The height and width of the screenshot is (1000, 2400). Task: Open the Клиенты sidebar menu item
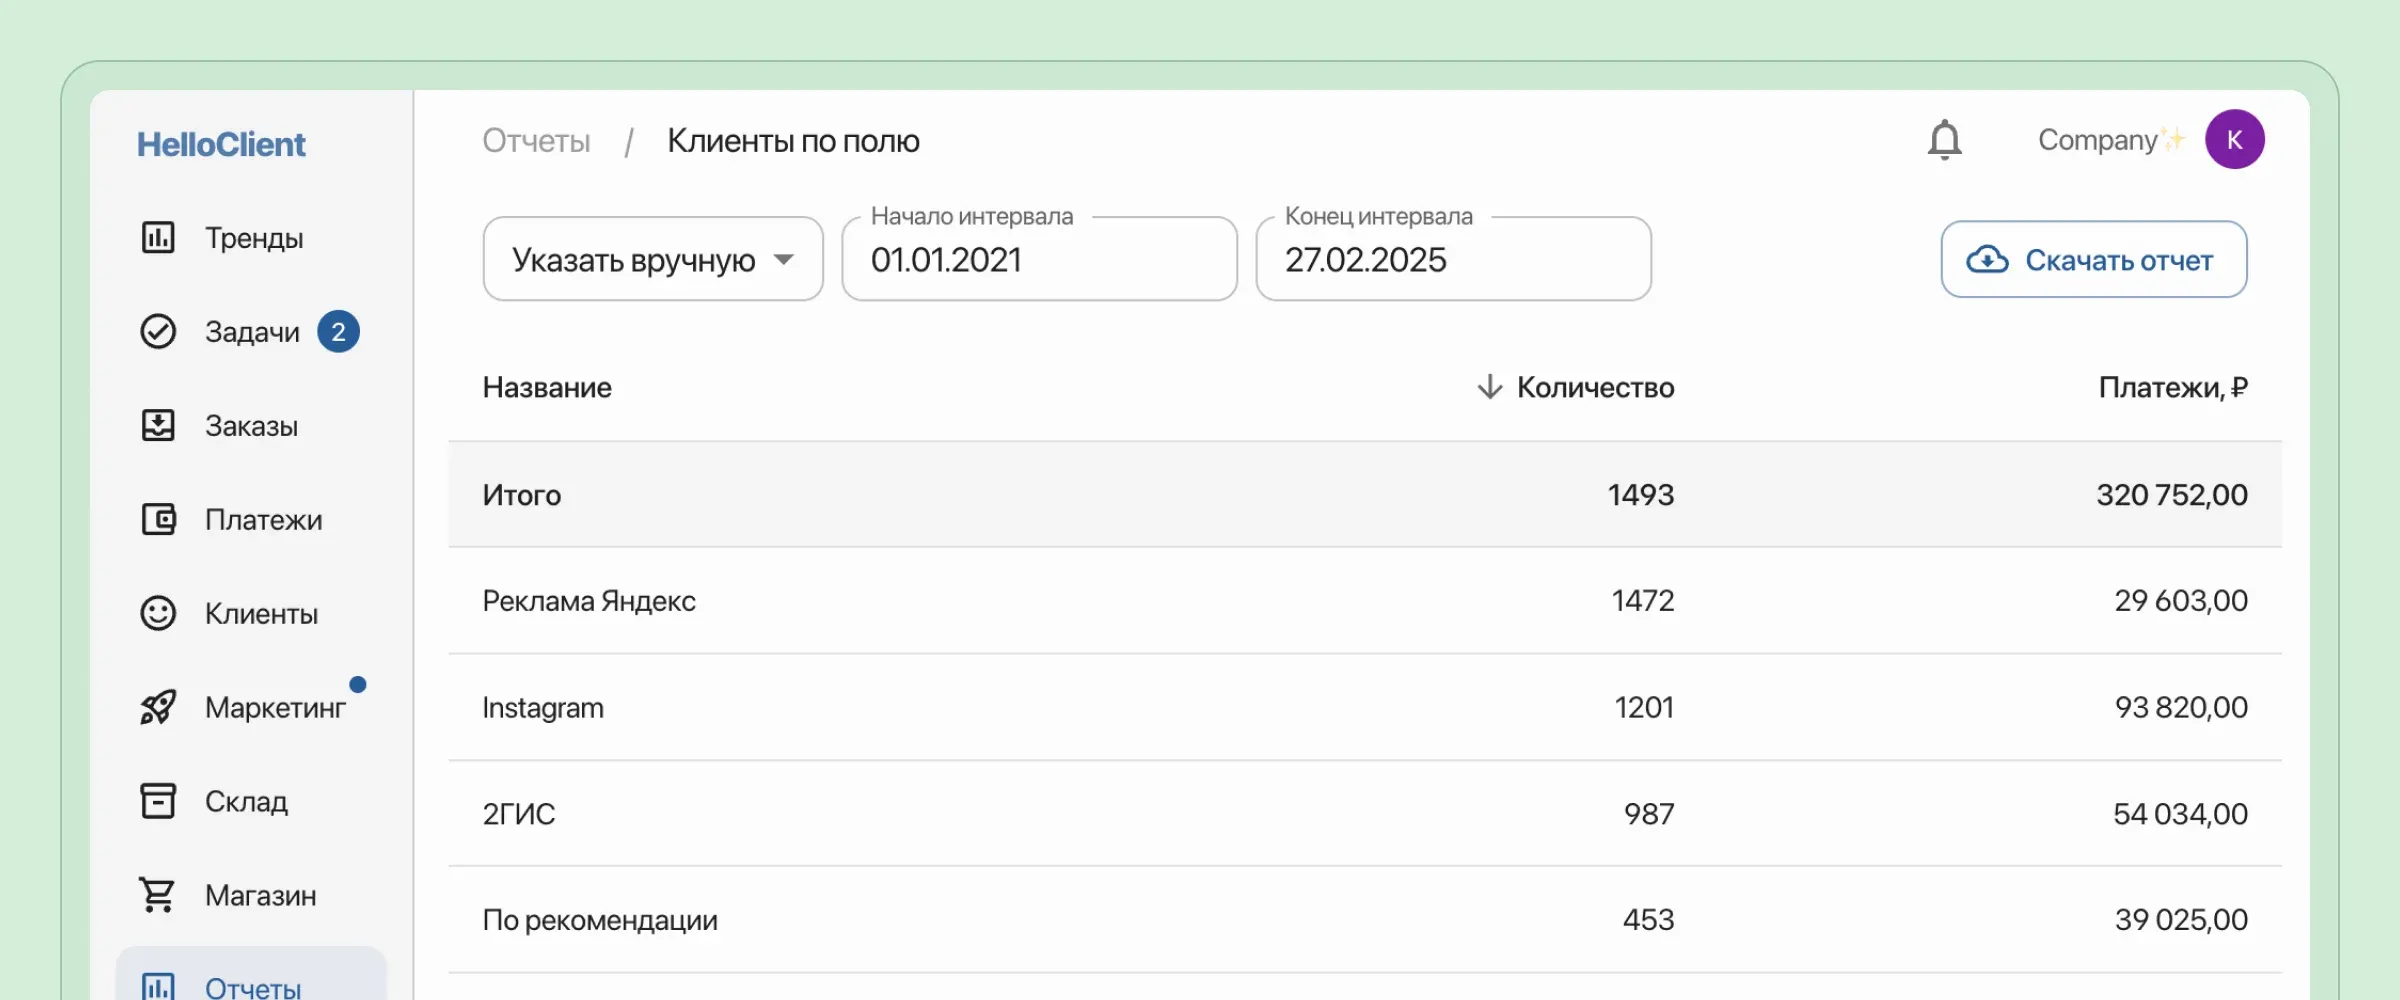coord(261,614)
